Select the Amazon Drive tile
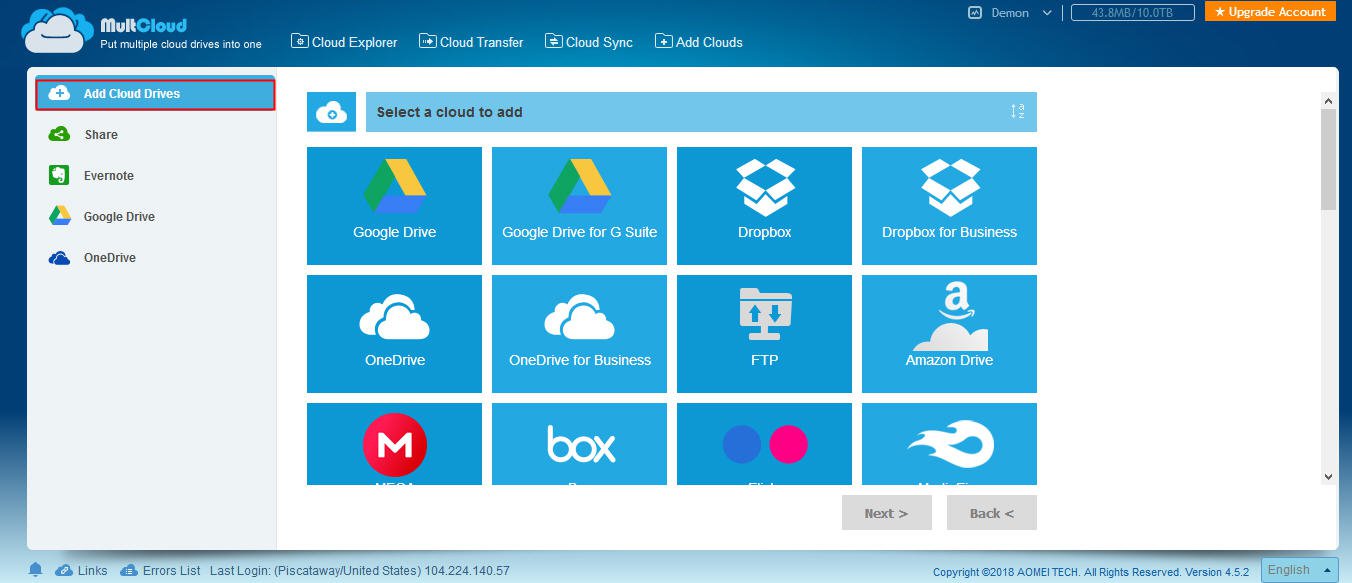1352x583 pixels. click(x=949, y=334)
